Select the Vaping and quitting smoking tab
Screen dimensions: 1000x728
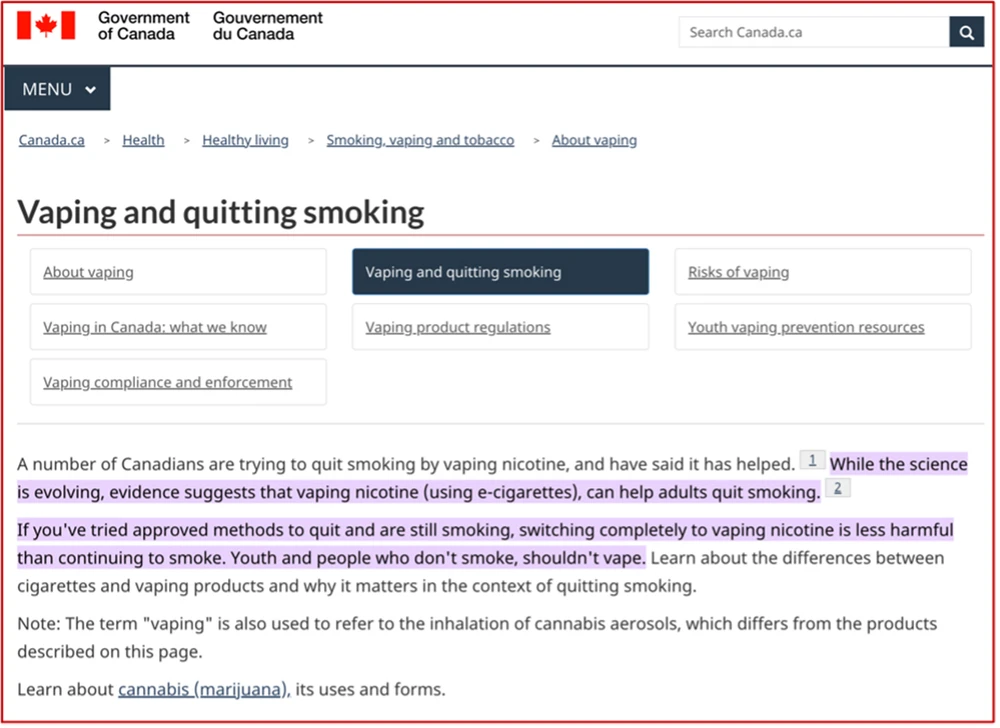coord(500,272)
